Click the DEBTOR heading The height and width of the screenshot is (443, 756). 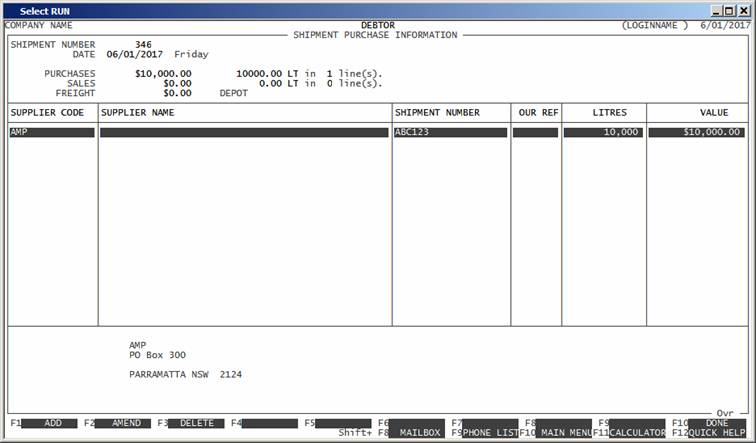point(378,25)
